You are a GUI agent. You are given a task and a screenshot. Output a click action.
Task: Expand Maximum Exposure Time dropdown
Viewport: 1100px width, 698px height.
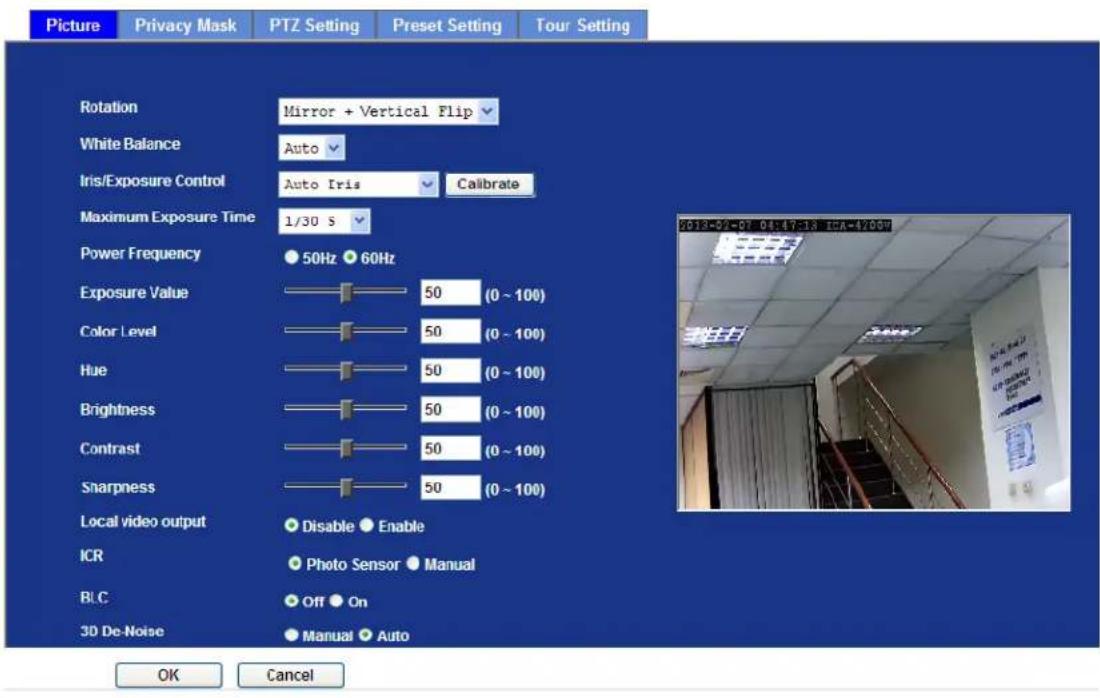click(324, 221)
